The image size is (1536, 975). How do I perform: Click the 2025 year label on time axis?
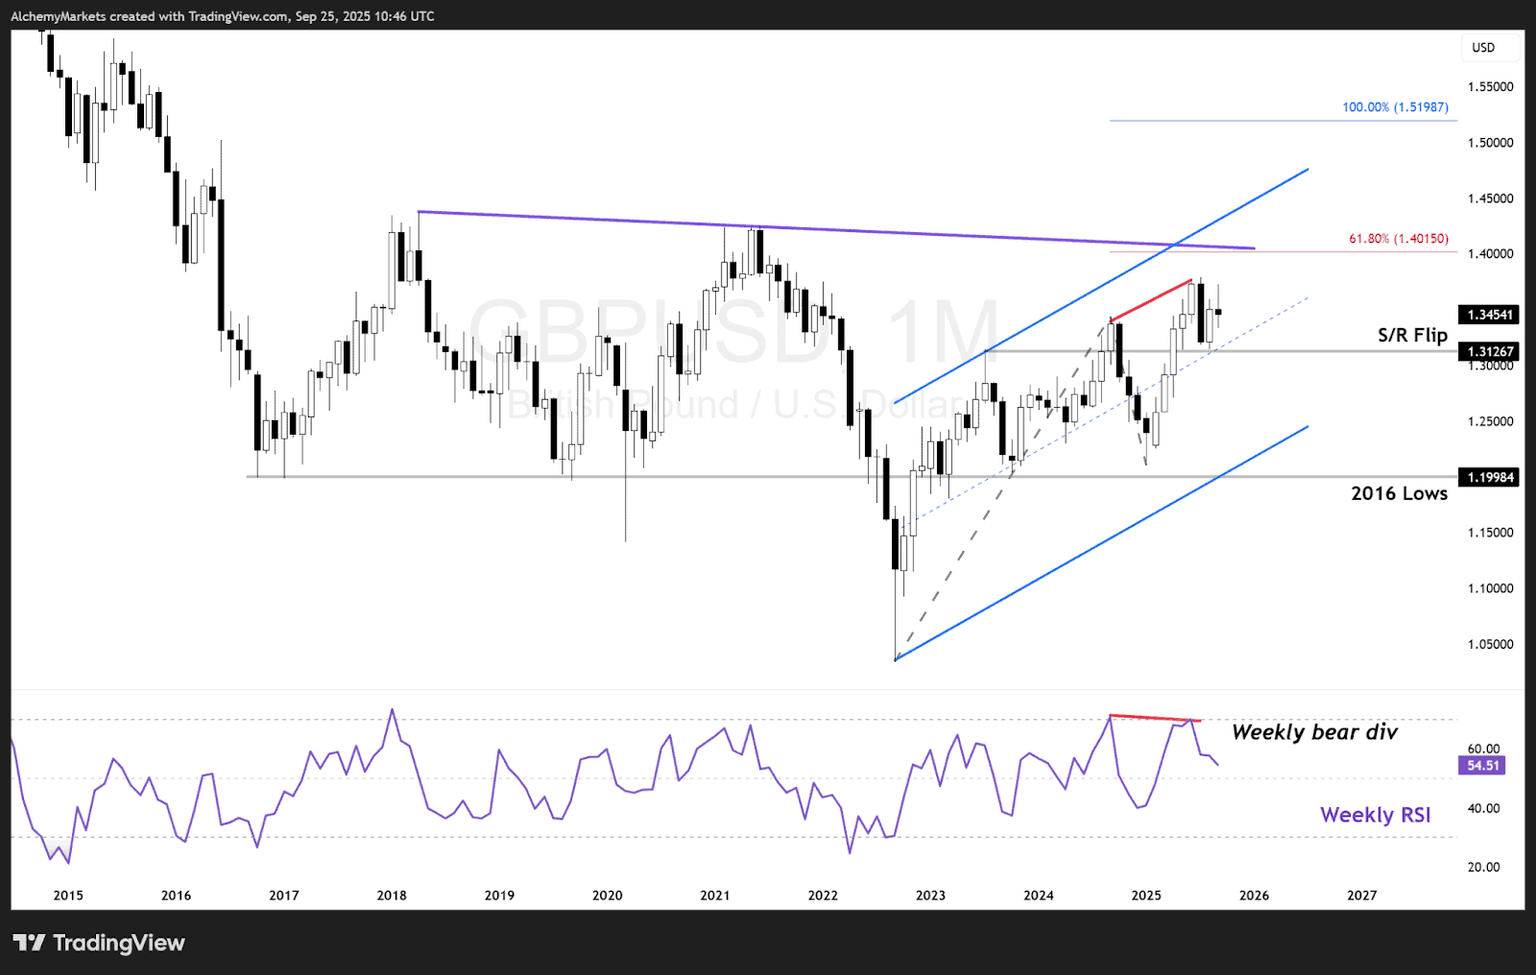(x=1146, y=895)
